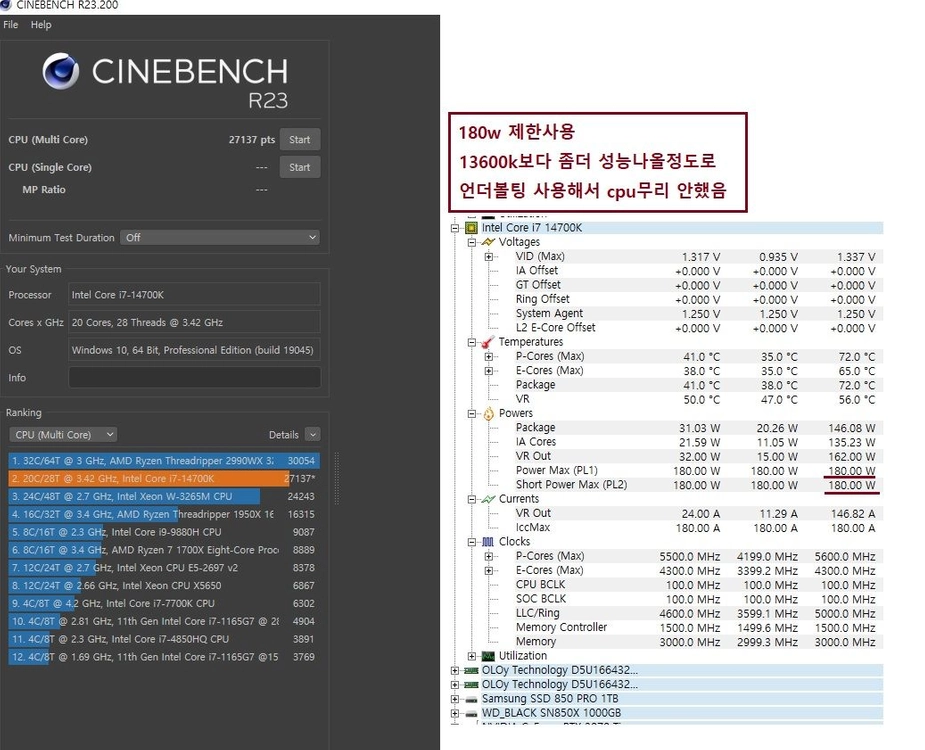Viewport: 925px width, 750px height.
Task: Click the 27137 pts multi core score
Action: click(252, 140)
